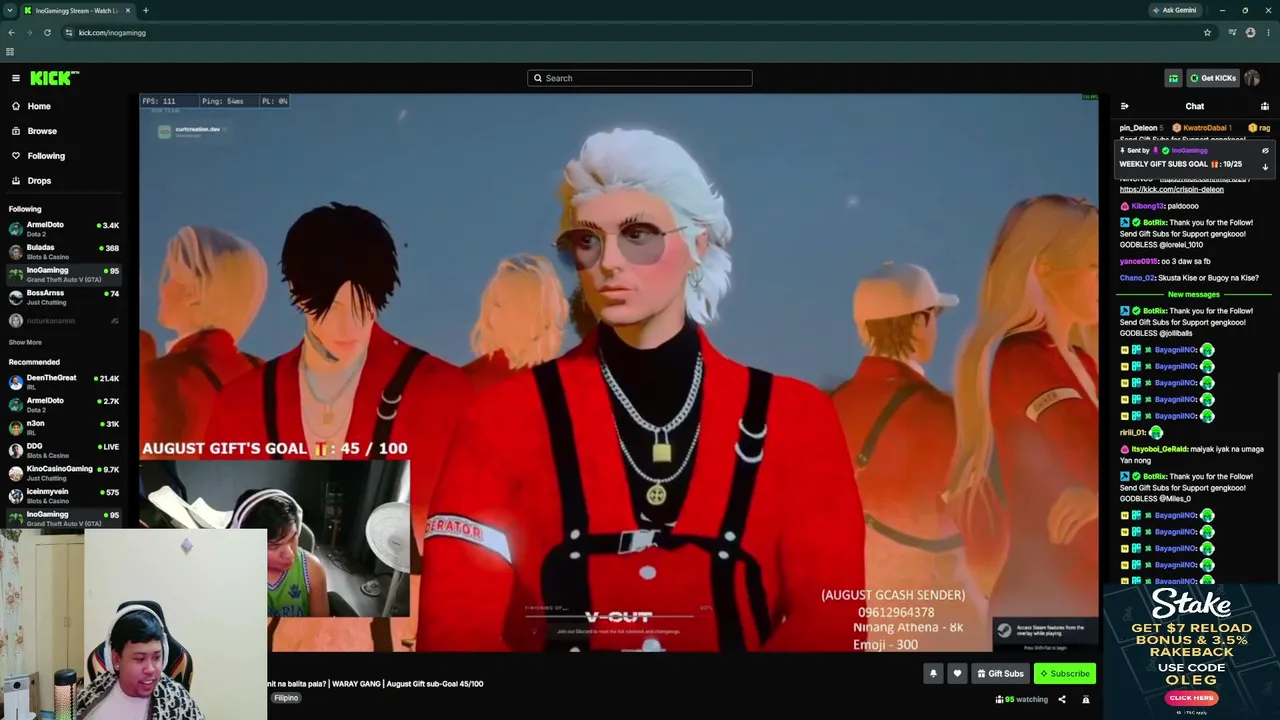Click the report icon beside share

coord(1086,700)
